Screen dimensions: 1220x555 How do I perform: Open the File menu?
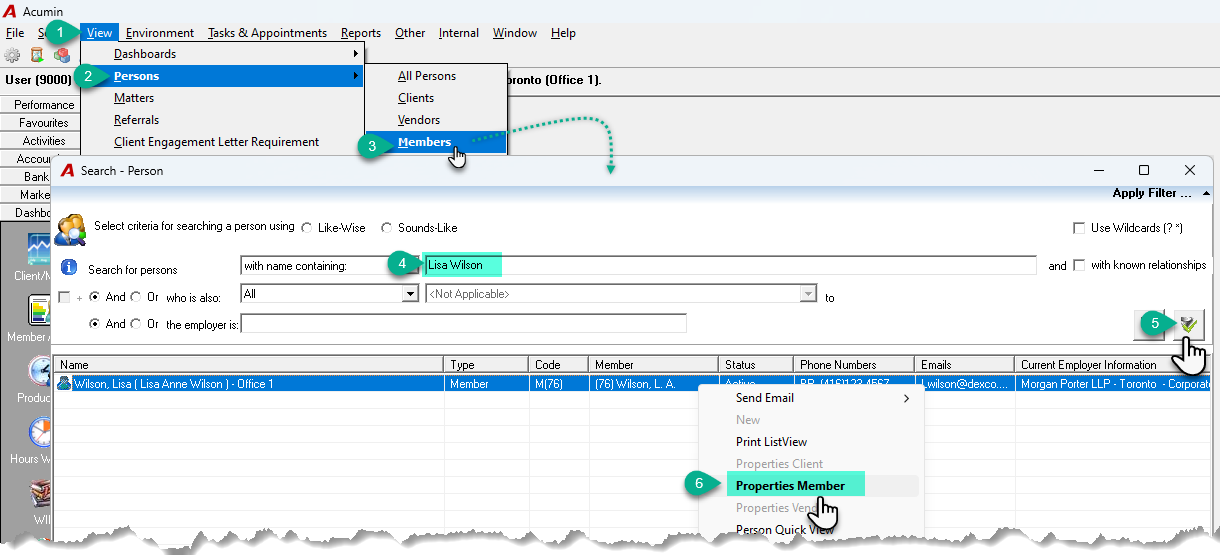tap(15, 33)
